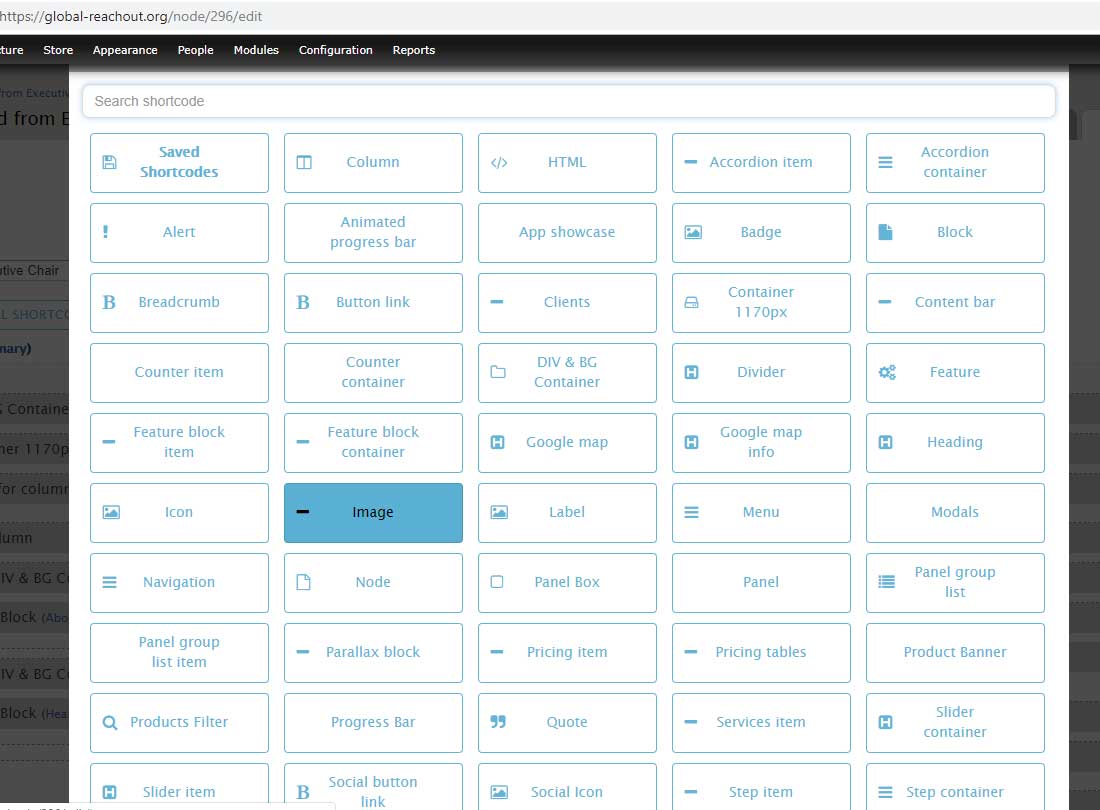
Task: Add the Step container shortcode
Action: click(955, 787)
